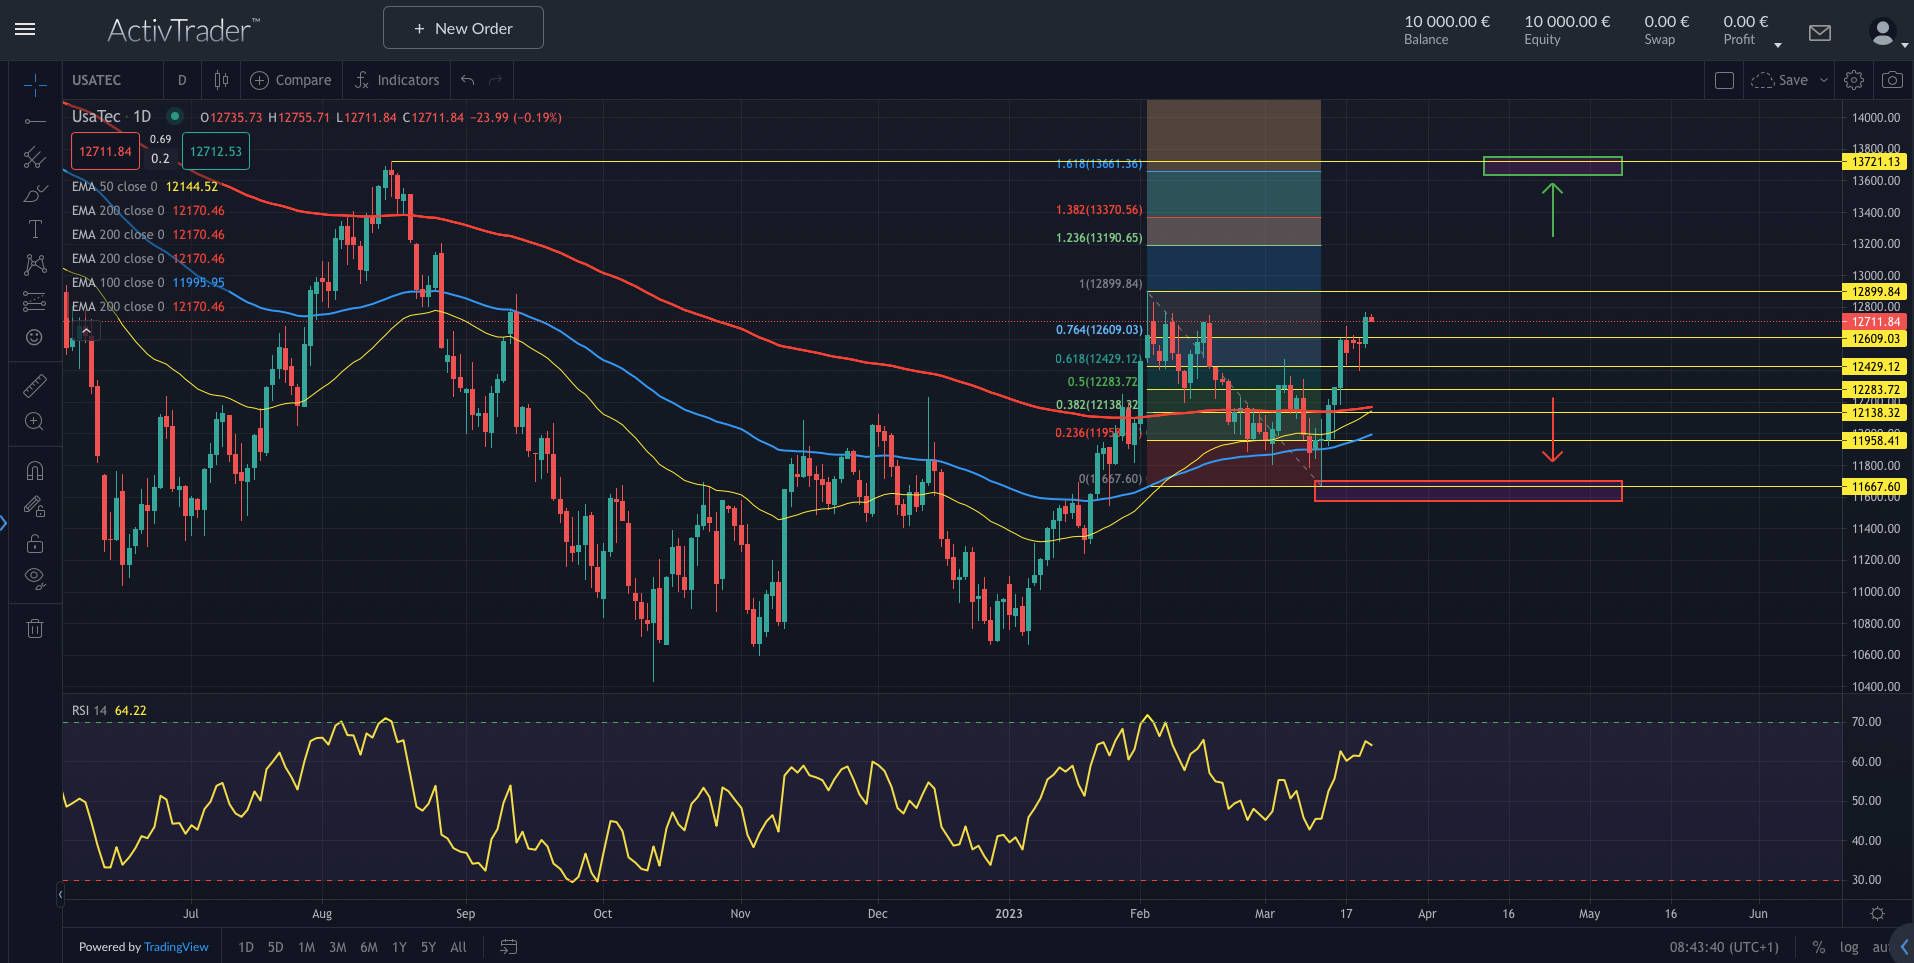The image size is (1914, 963).
Task: Select the text annotation tool
Action: point(35,228)
